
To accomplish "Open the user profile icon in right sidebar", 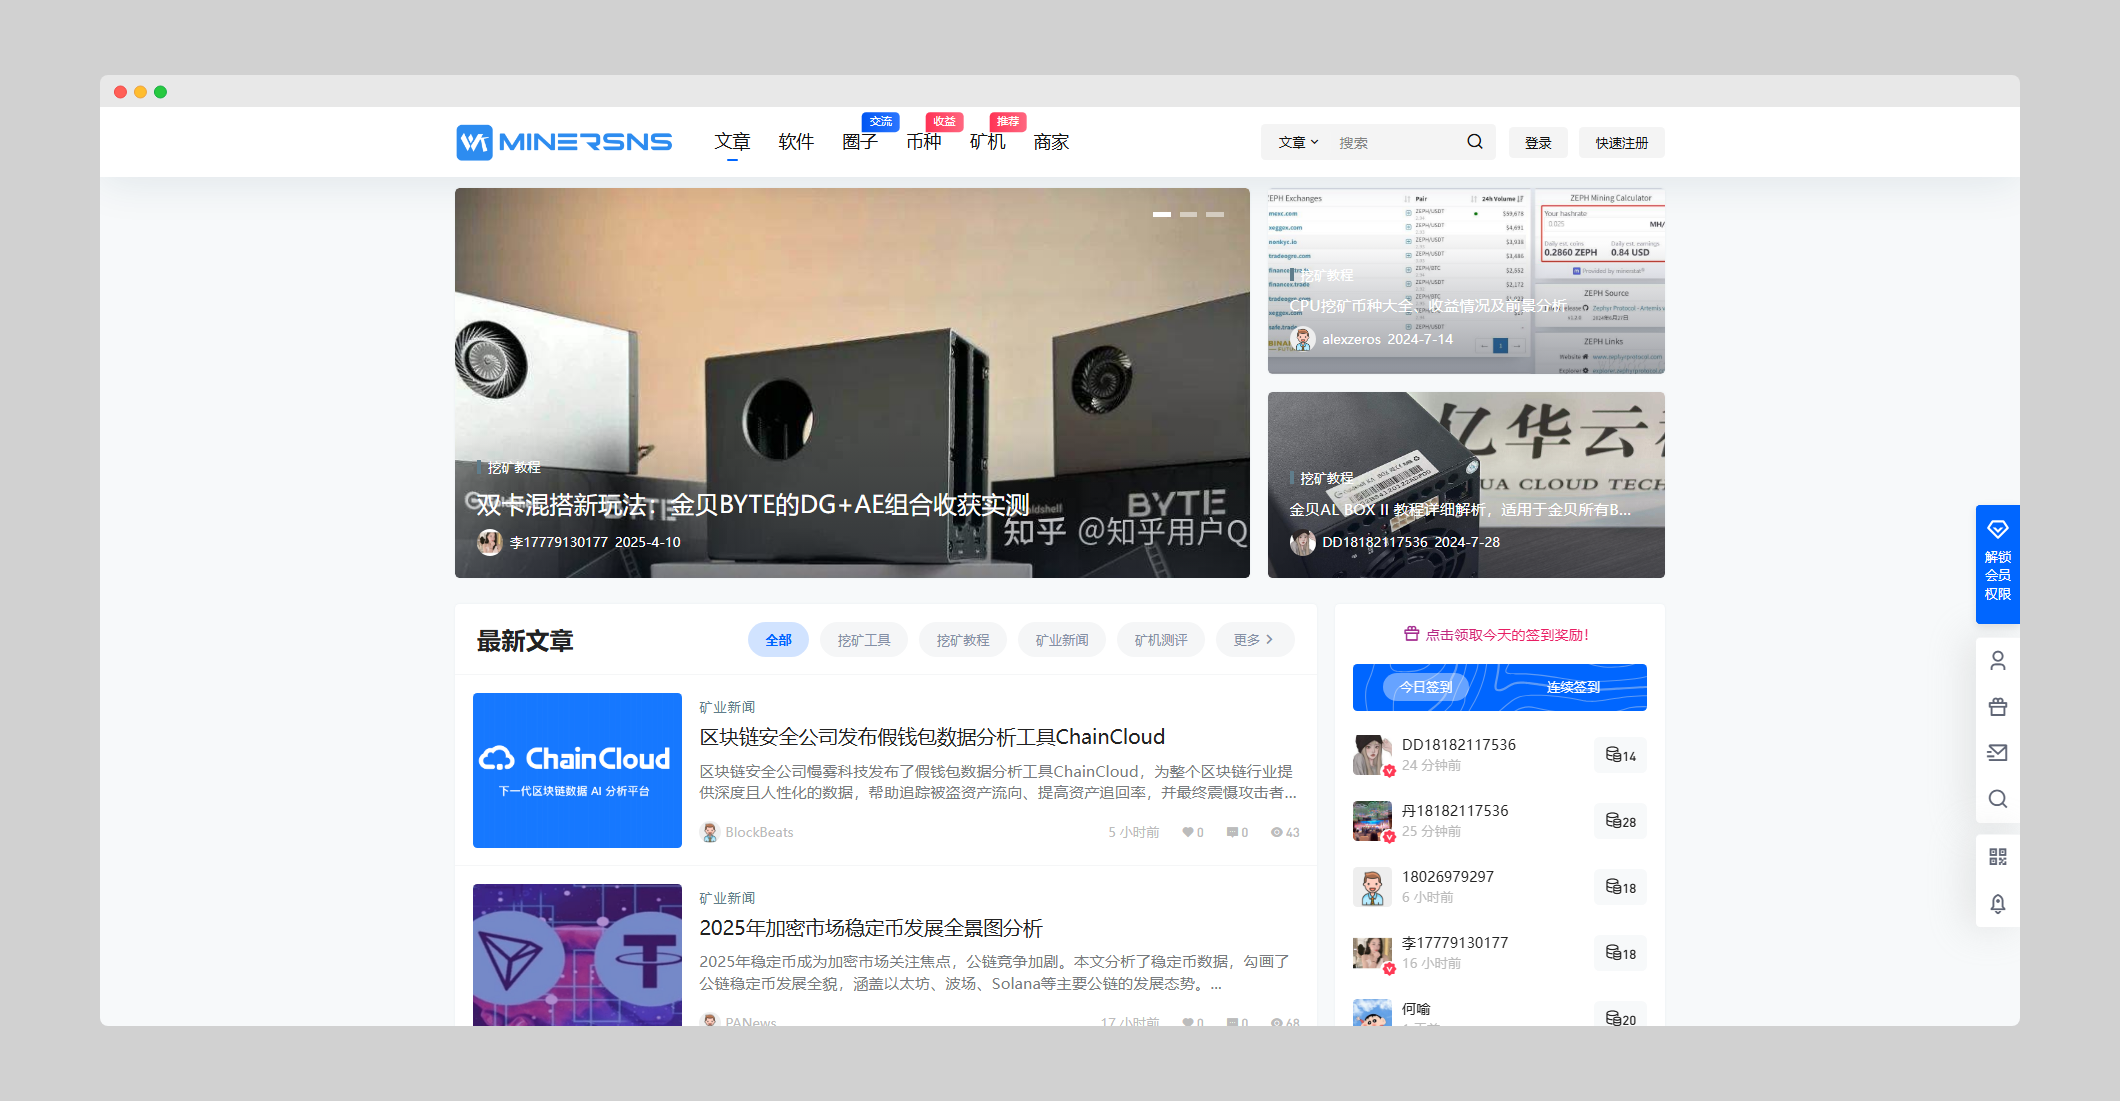I will (x=1998, y=660).
